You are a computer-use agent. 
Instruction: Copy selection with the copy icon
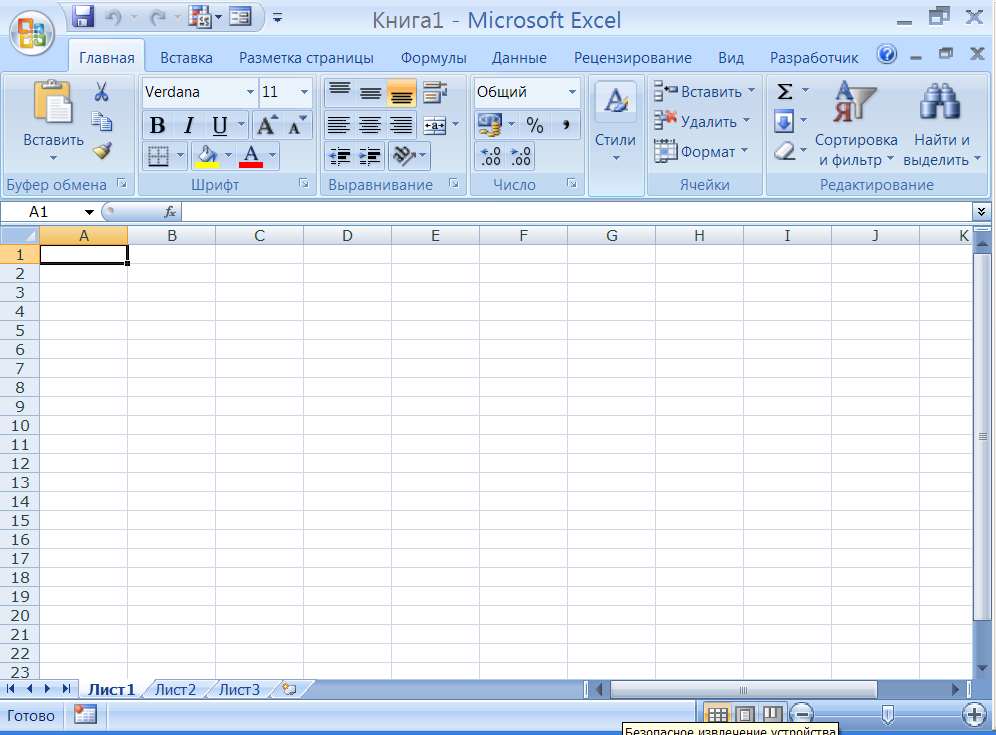102,121
